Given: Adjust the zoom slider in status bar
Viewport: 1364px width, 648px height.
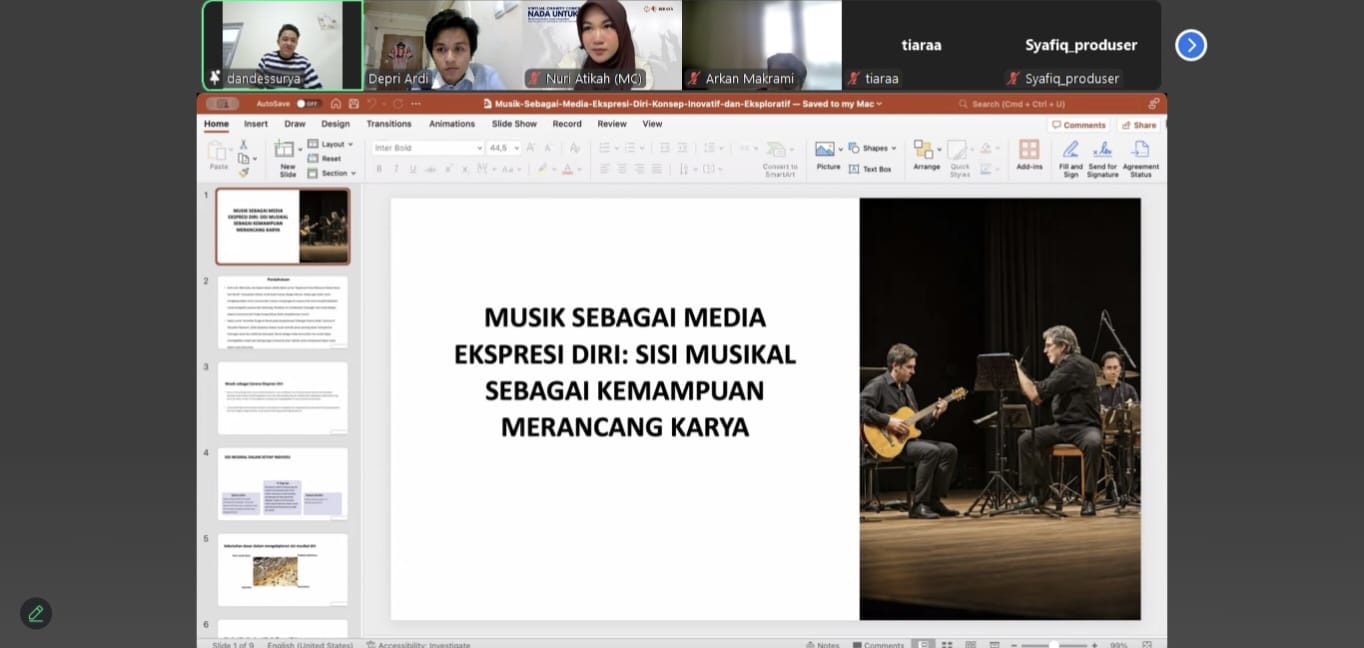Looking at the screenshot, I should pos(1054,645).
